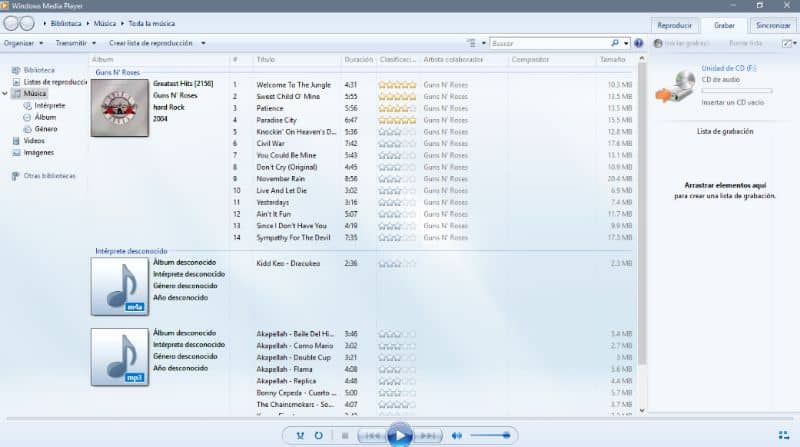Click the Stop playback button
Screen dimensions: 800x447
pos(345,435)
